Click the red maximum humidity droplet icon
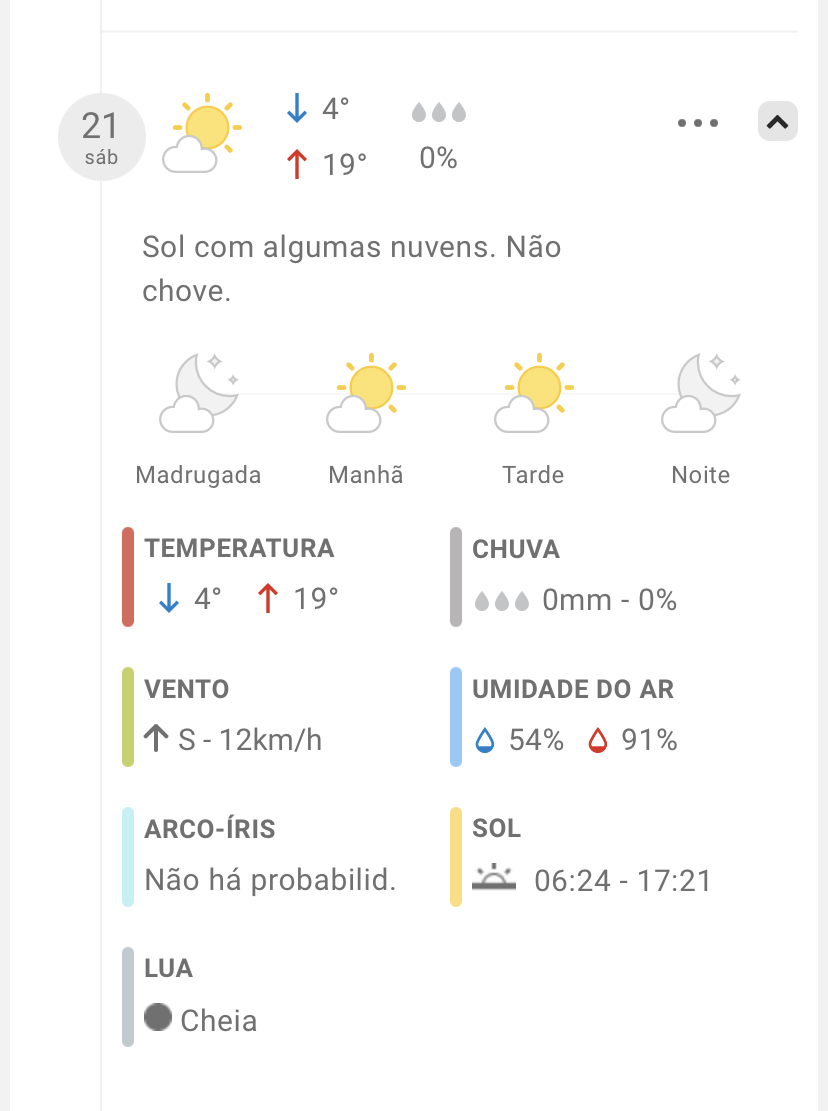The width and height of the screenshot is (828, 1111). [x=598, y=740]
